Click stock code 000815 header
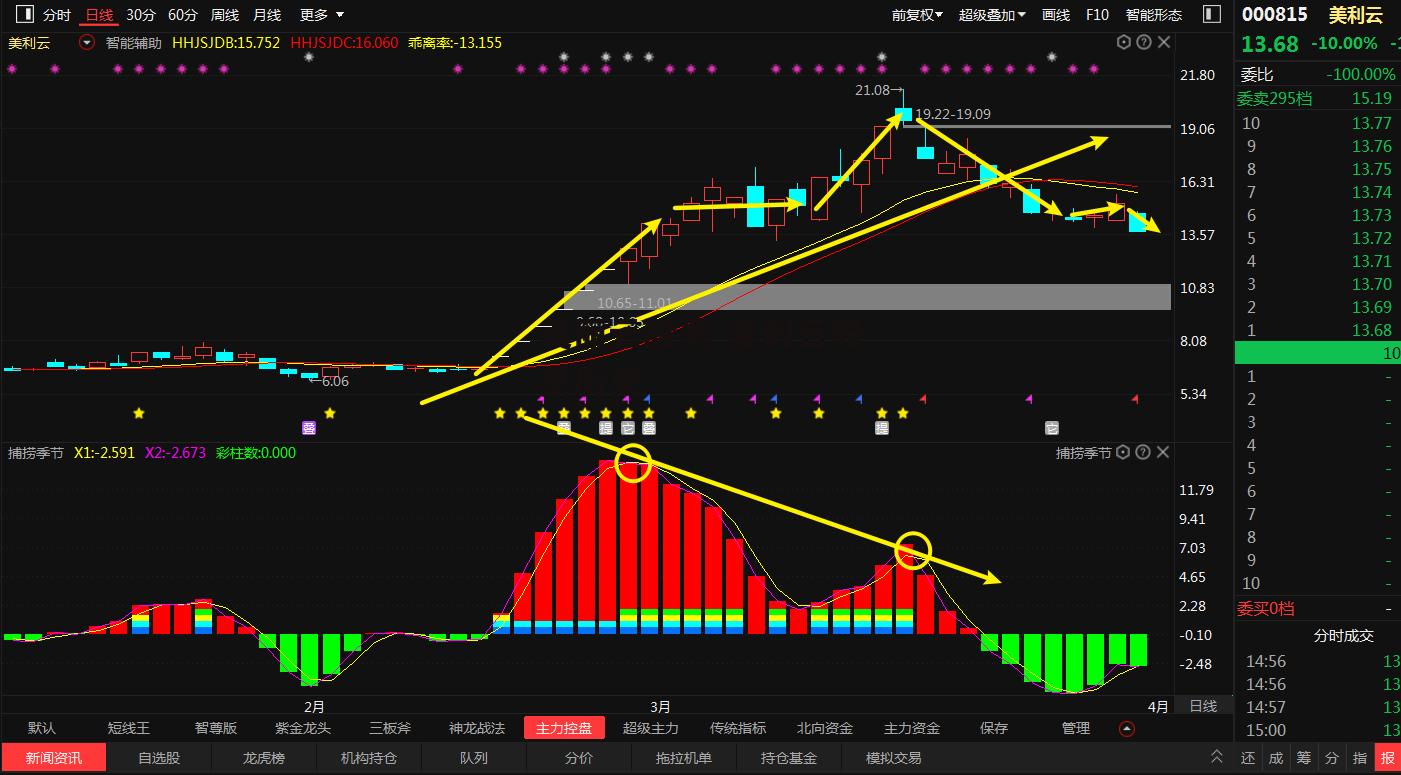 click(x=1274, y=15)
